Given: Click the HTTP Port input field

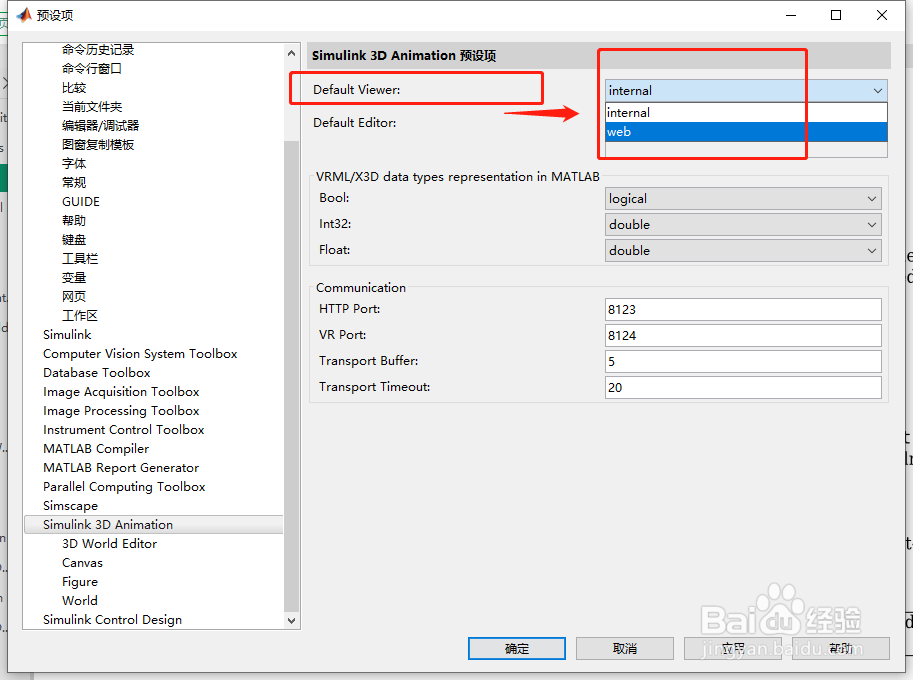Looking at the screenshot, I should [x=743, y=310].
